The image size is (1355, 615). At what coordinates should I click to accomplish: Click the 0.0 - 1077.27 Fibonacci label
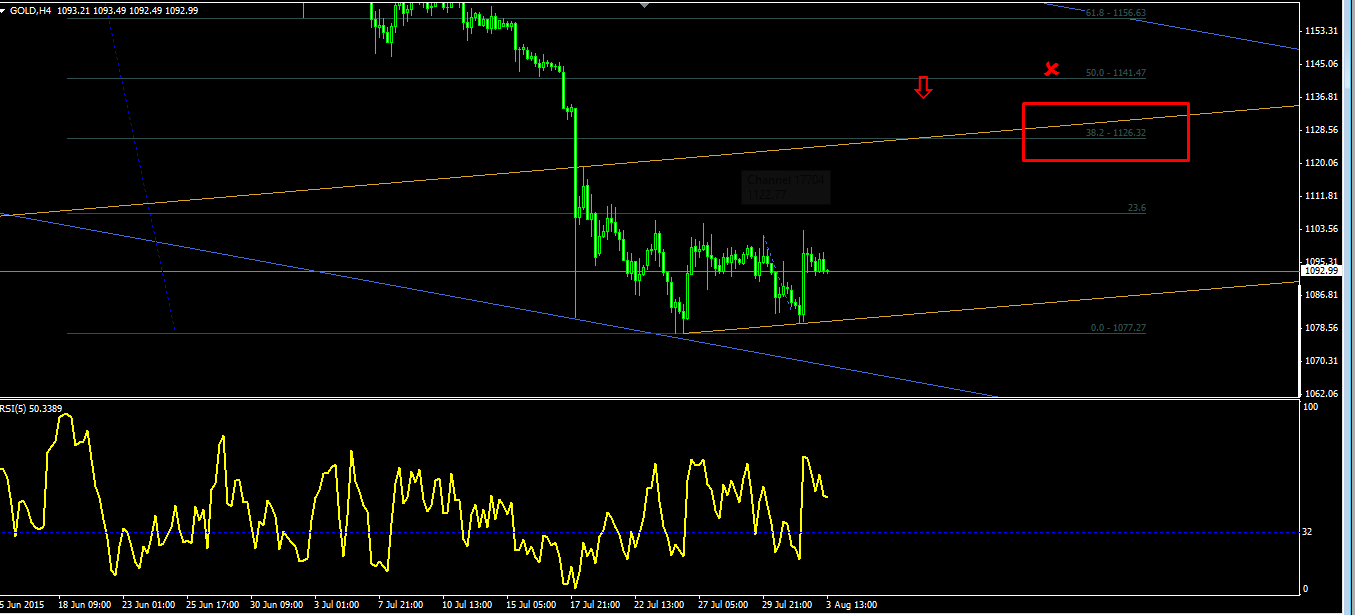pyautogui.click(x=1118, y=328)
